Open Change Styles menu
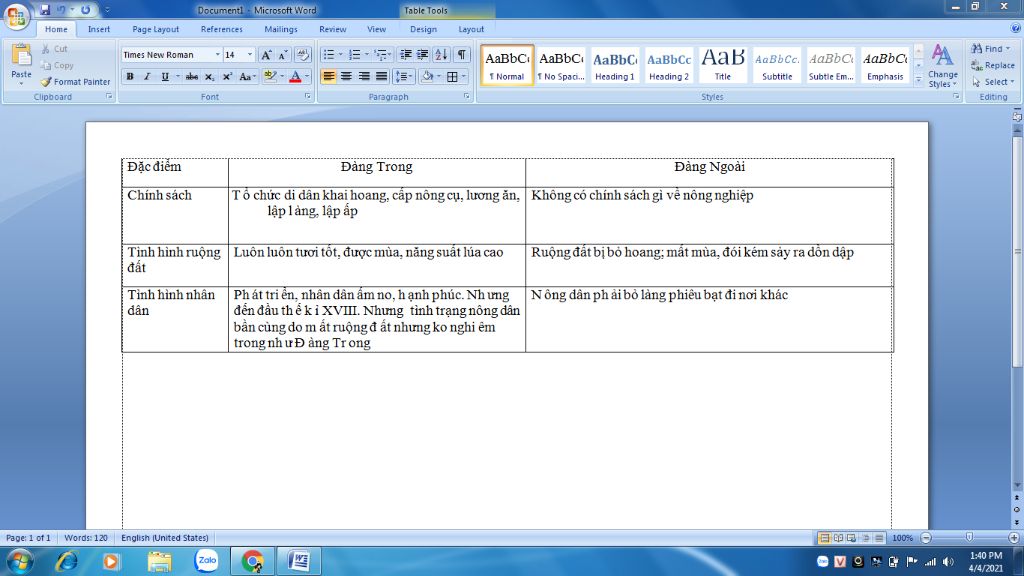Viewport: 1024px width, 576px height. [x=942, y=66]
